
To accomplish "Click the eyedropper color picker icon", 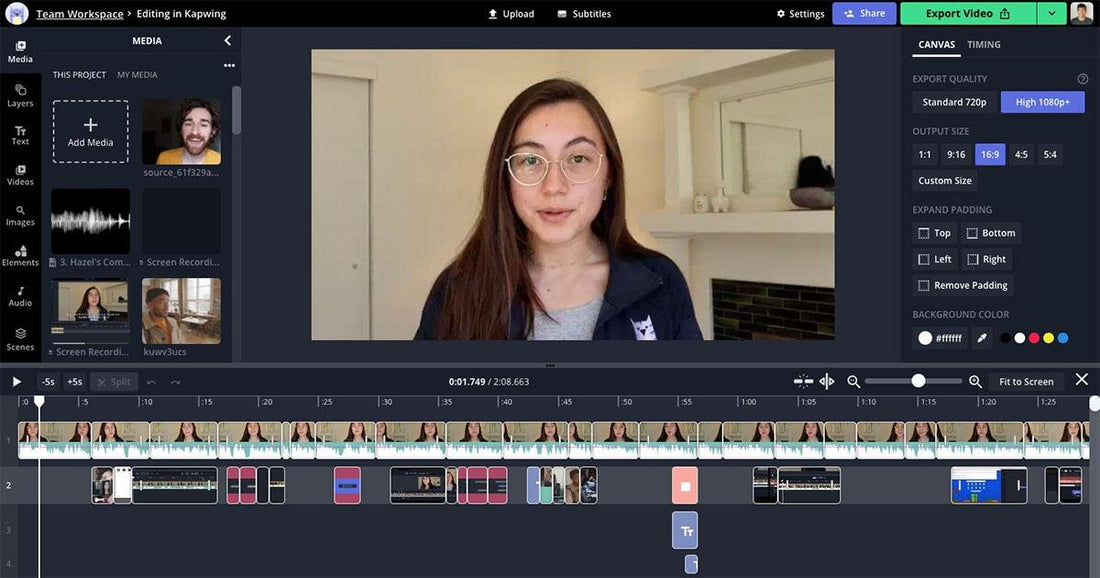I will pyautogui.click(x=982, y=338).
